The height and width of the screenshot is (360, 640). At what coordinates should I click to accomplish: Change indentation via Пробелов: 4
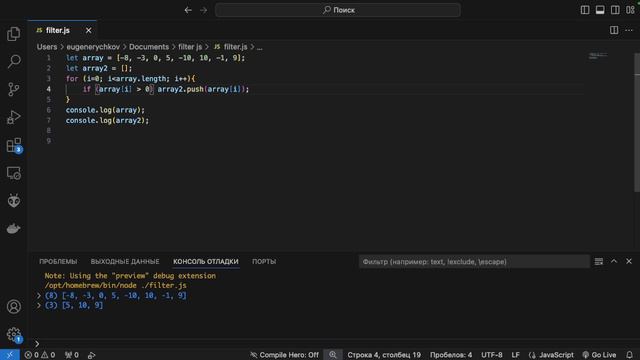tap(451, 355)
